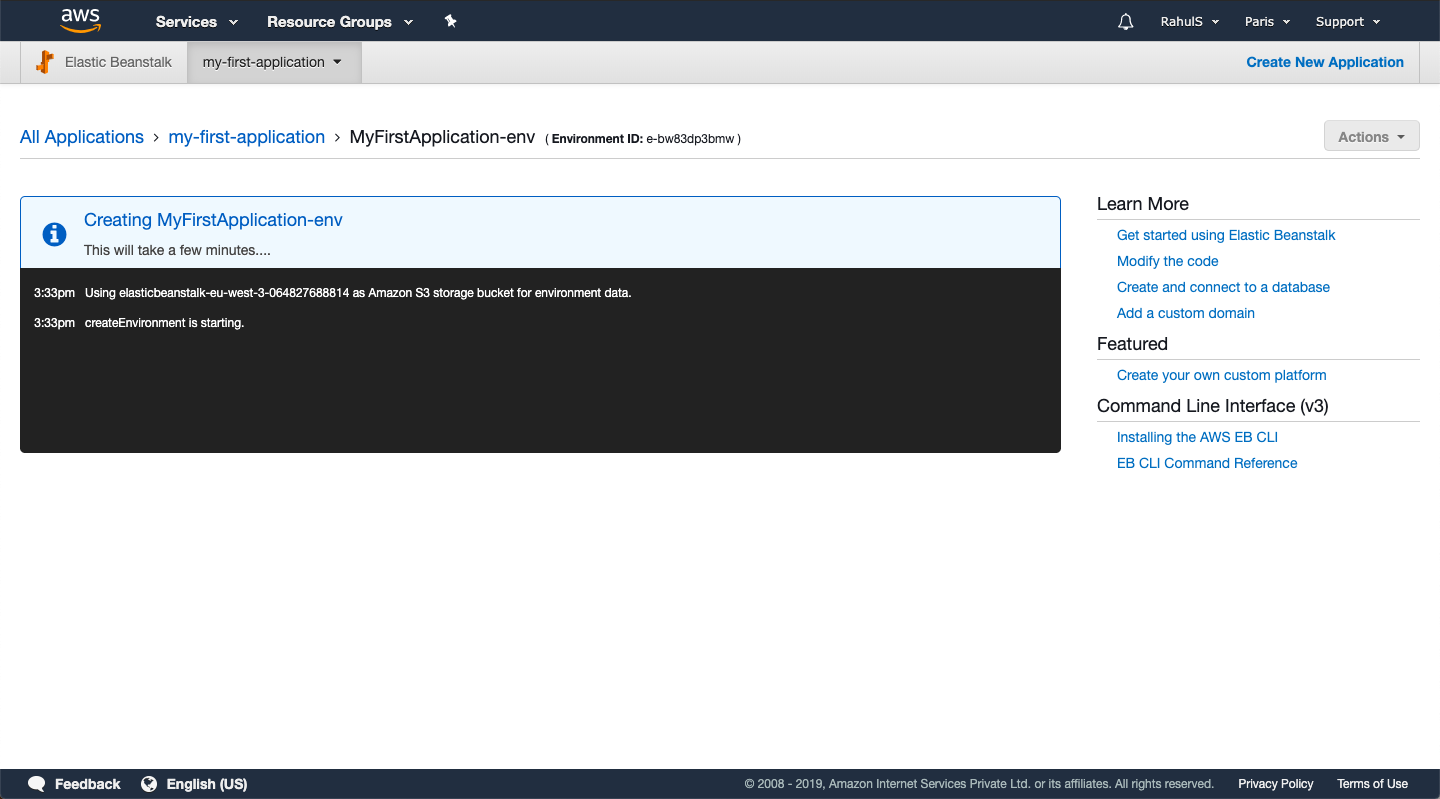Open the Actions dropdown

click(1371, 136)
